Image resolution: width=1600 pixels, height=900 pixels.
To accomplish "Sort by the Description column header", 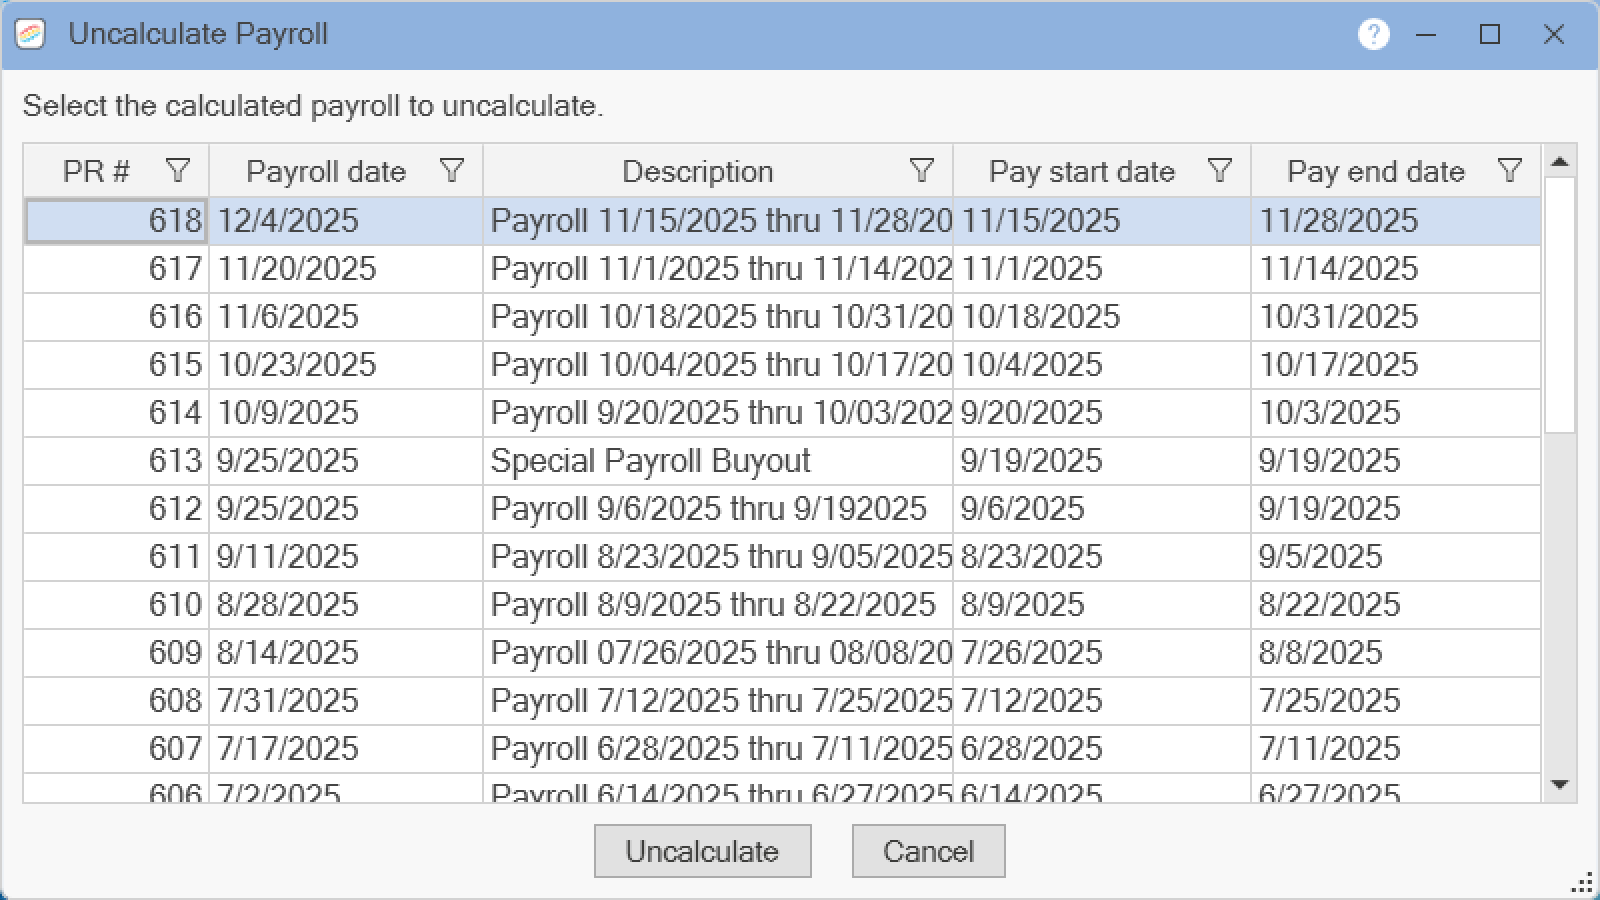I will (697, 172).
